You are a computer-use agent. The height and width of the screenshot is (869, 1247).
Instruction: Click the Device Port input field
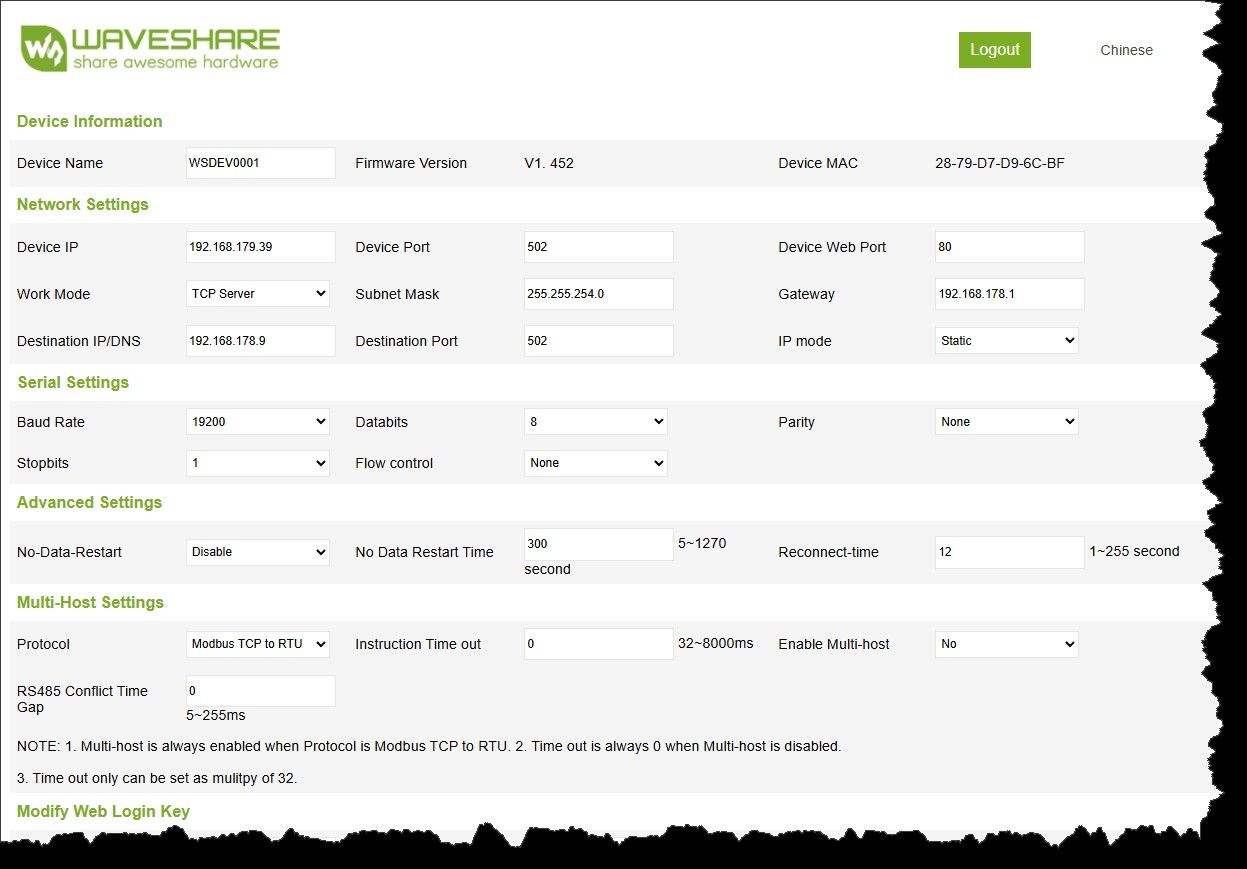pyautogui.click(x=598, y=247)
